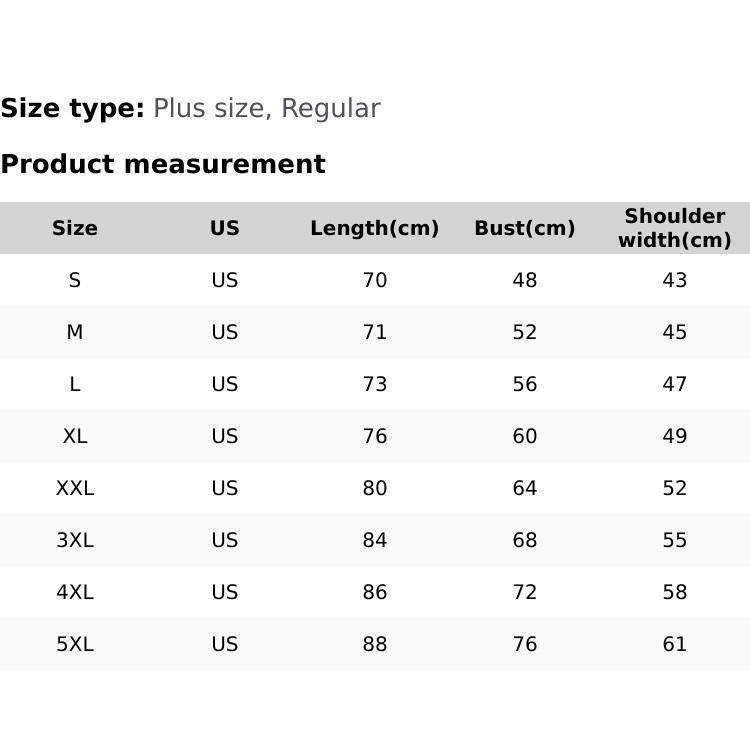
Task: Select the XL size row label
Action: coord(75,436)
